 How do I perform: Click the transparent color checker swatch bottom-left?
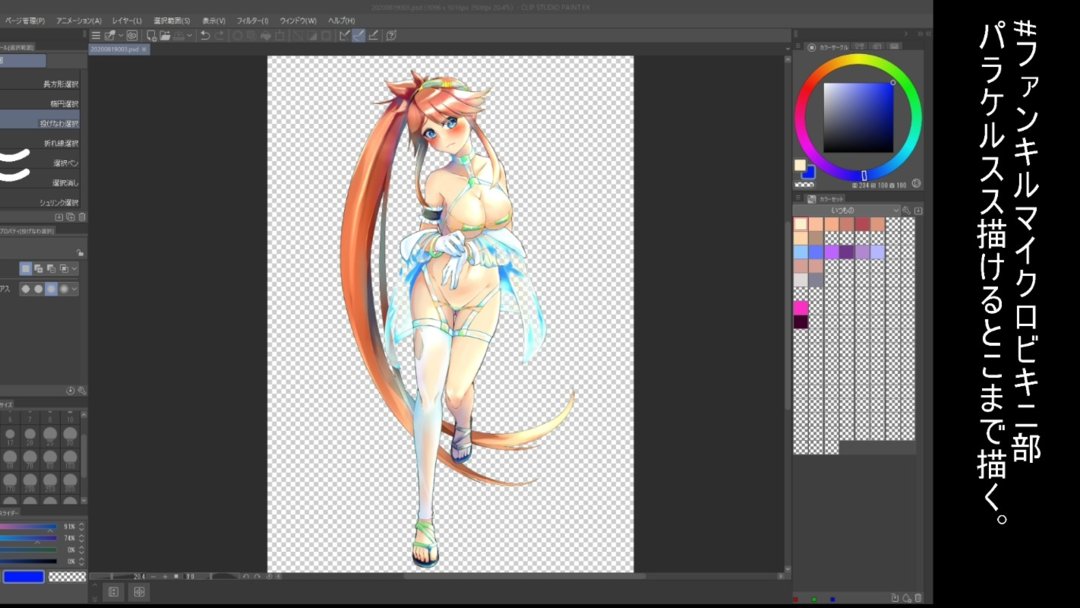tap(68, 576)
